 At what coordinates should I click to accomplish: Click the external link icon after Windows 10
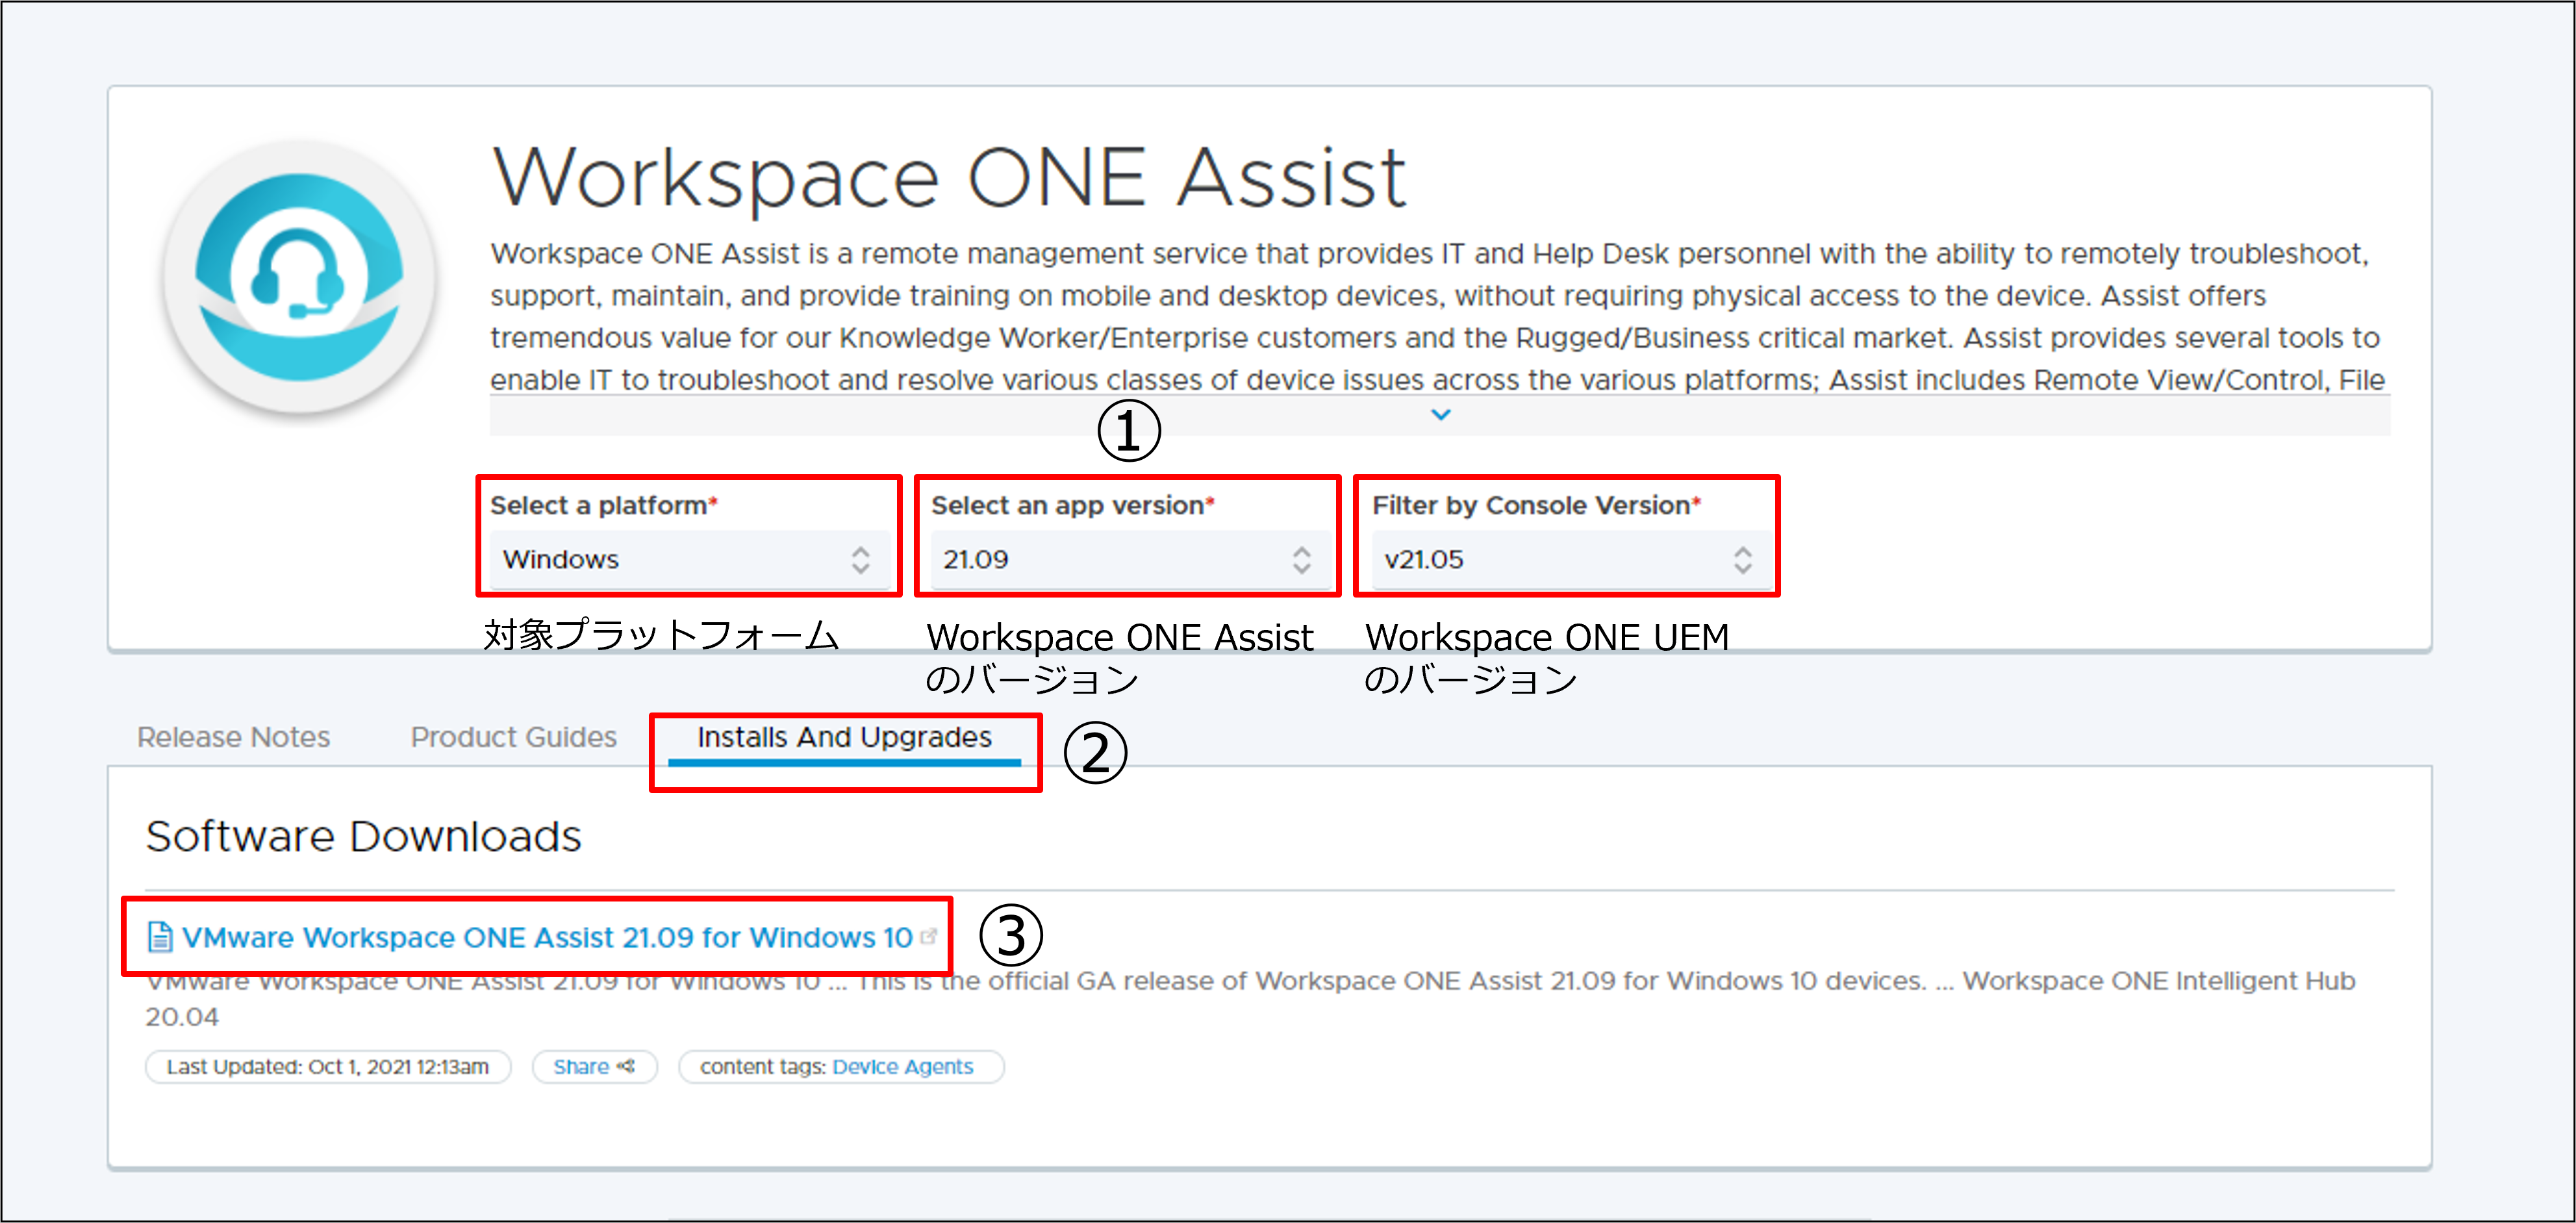(x=928, y=937)
